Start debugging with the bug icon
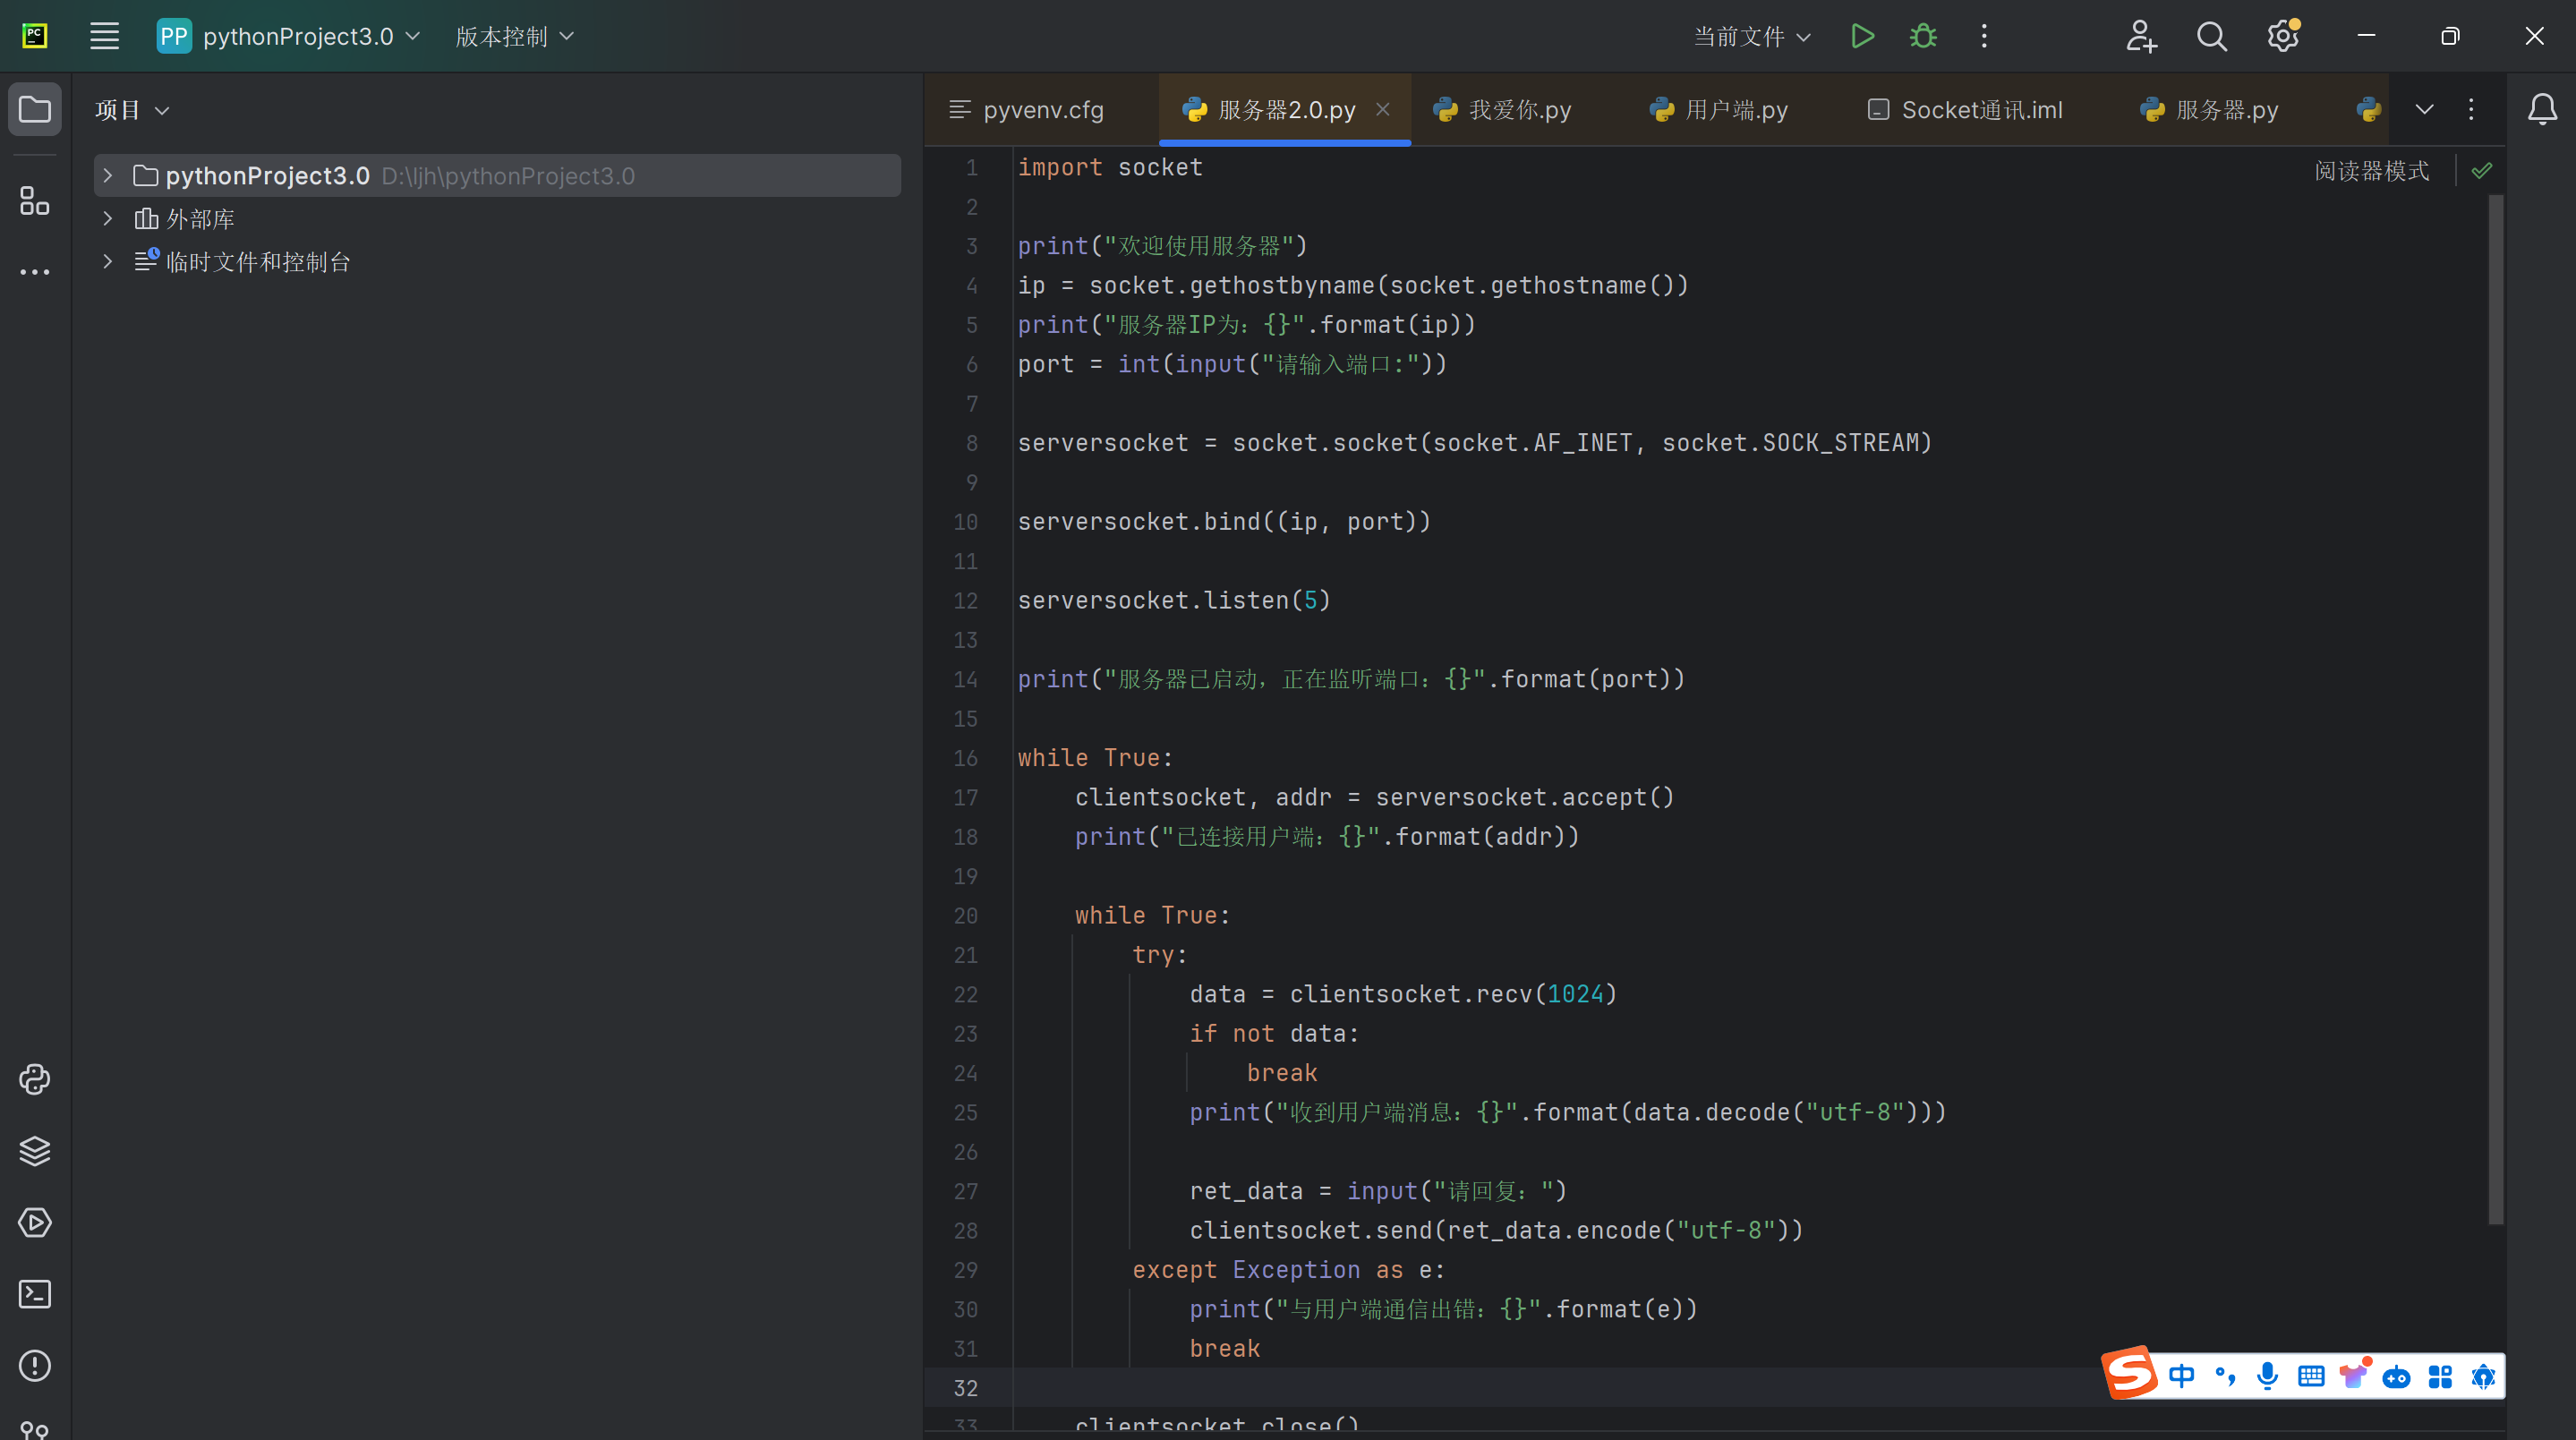Viewport: 2576px width, 1440px height. [1922, 37]
